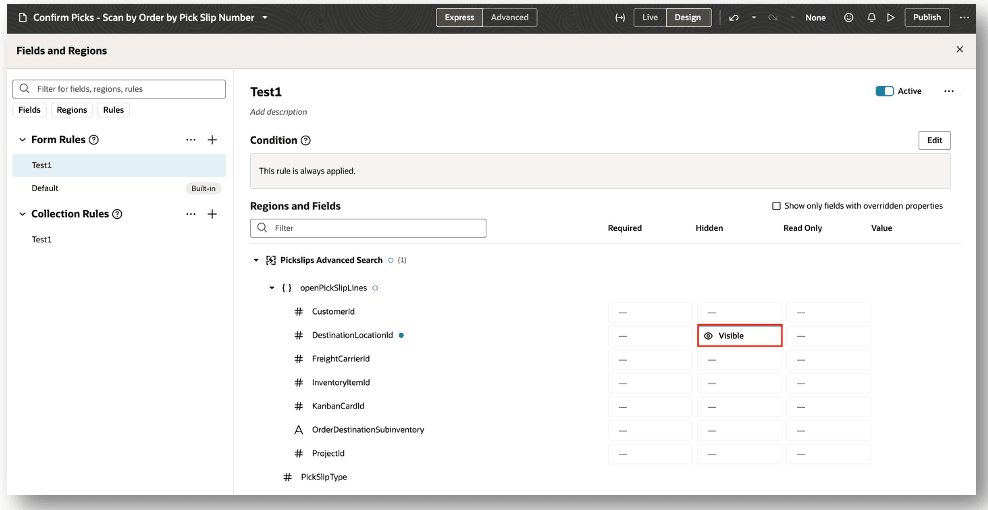Collapse the Pickslips Advanced Search region

click(256, 260)
